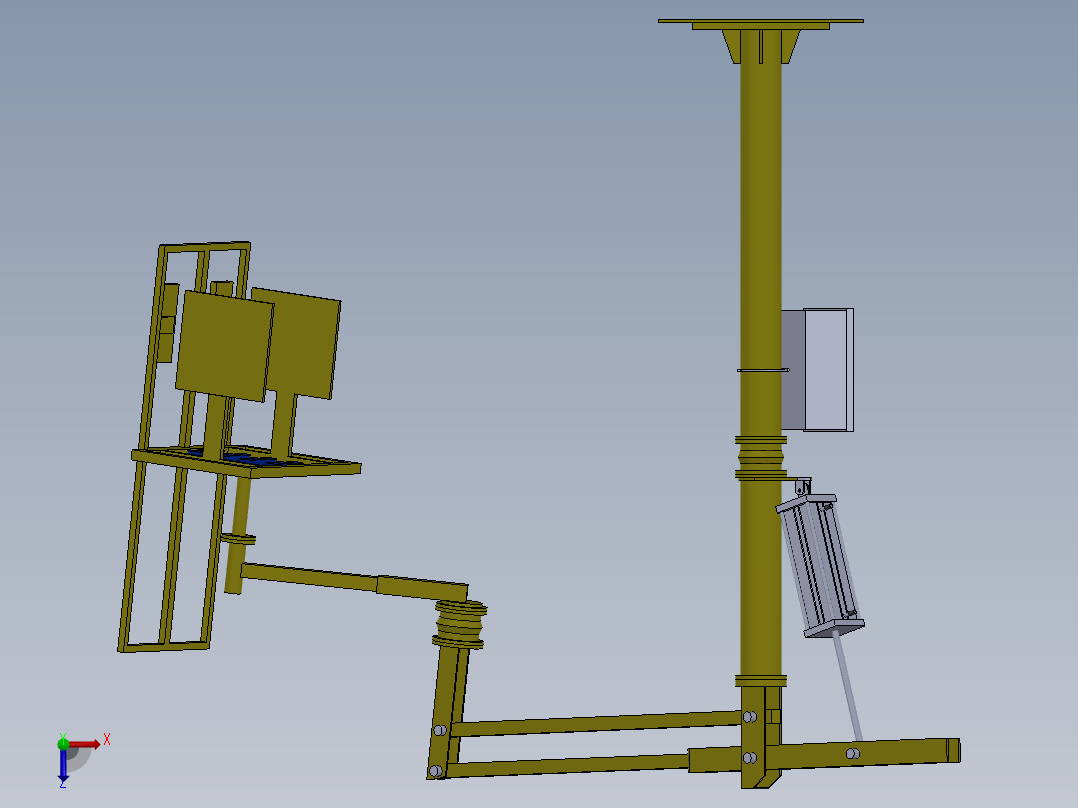This screenshot has height=808, width=1078.
Task: Select the upper parallel link bar near column
Action: 595,724
